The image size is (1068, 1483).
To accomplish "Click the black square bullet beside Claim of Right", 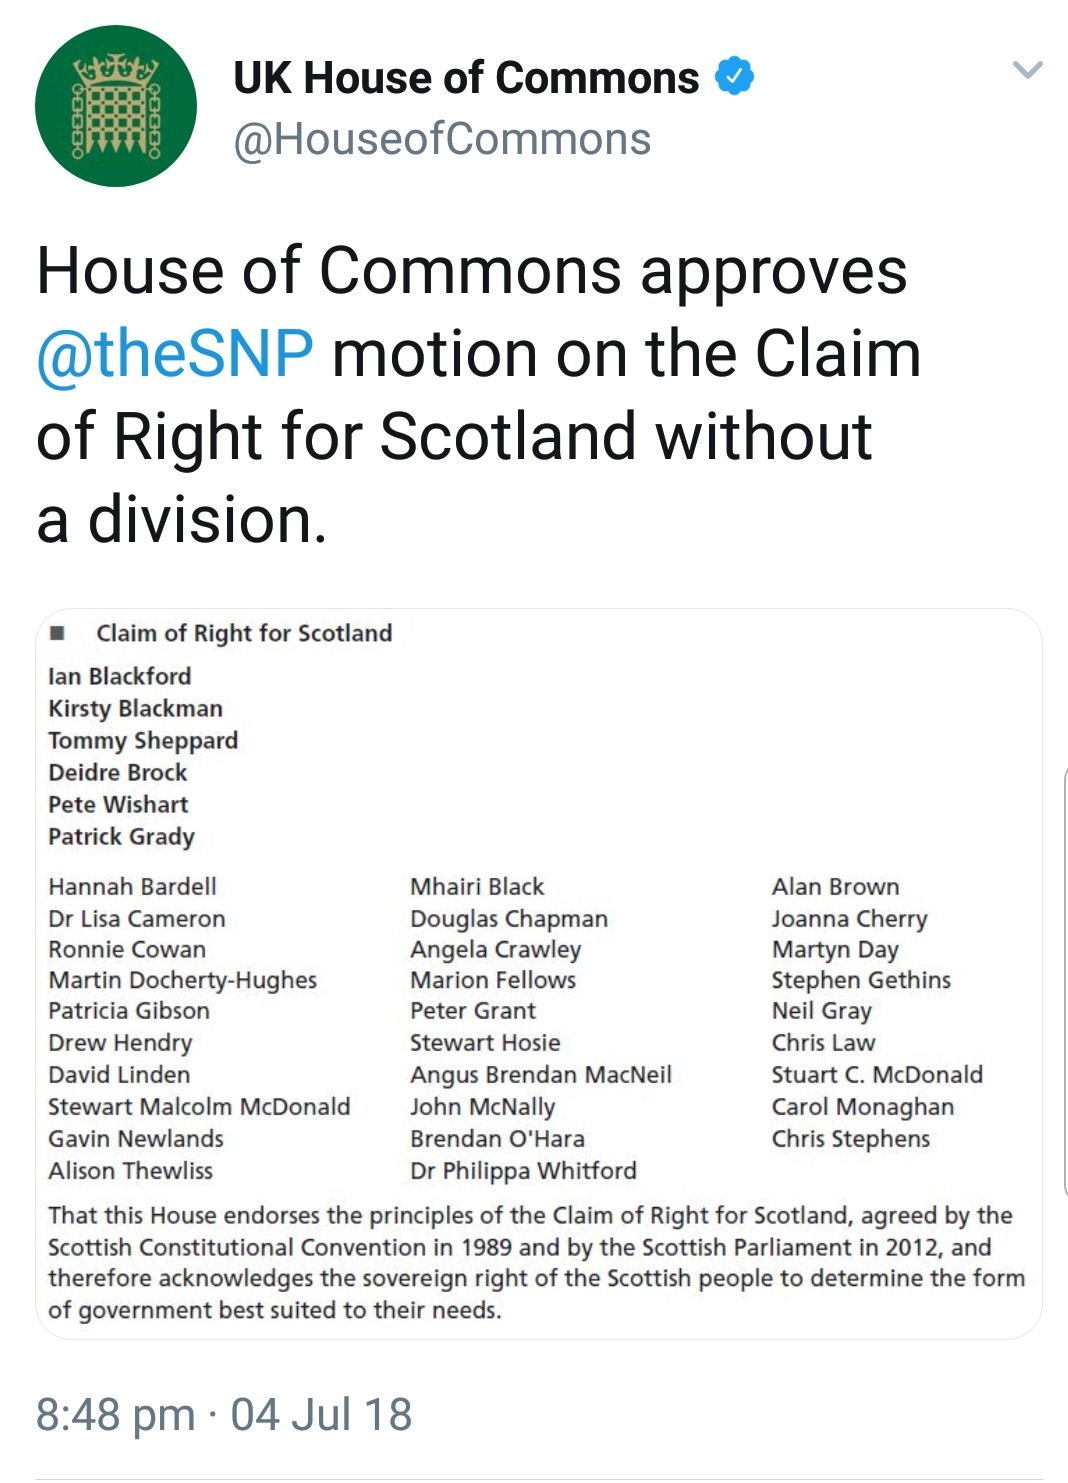I will point(57,632).
